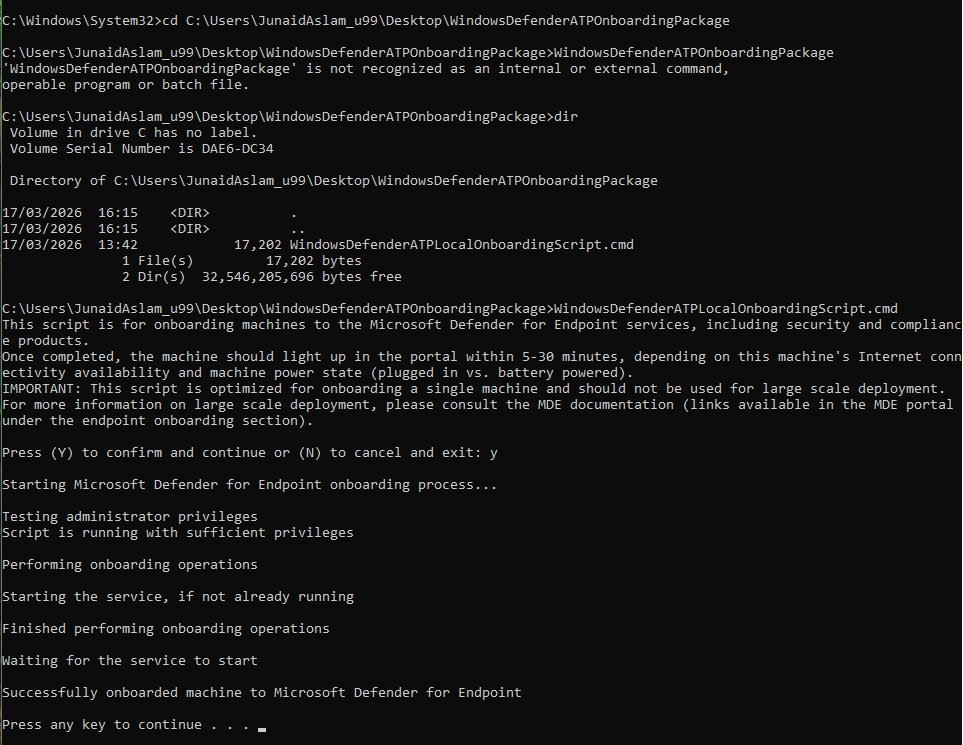The height and width of the screenshot is (745, 963).
Task: Select the WindowsDefenderATPLocalOnboardingScript.cmd file in the dir listing
Action: click(461, 244)
